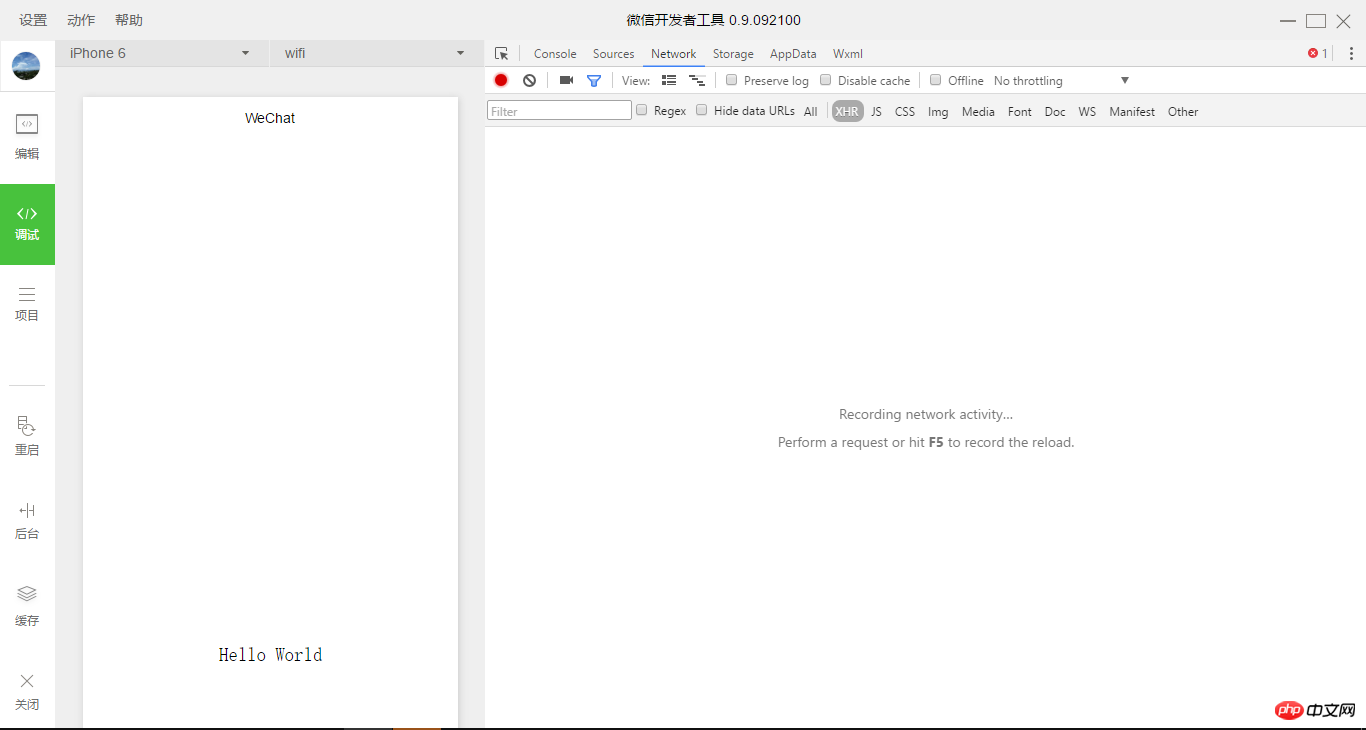The image size is (1366, 730).
Task: Minimize the developer tools window
Action: (1288, 21)
